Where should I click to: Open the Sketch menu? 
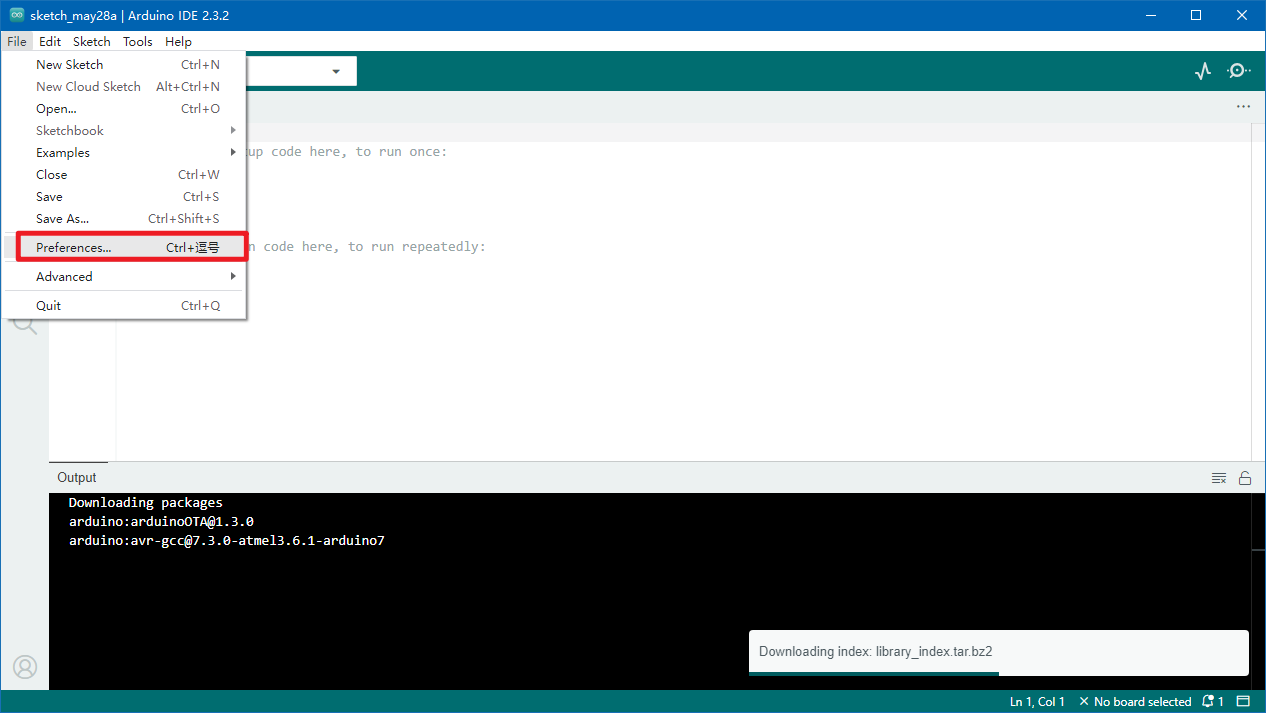pos(92,42)
